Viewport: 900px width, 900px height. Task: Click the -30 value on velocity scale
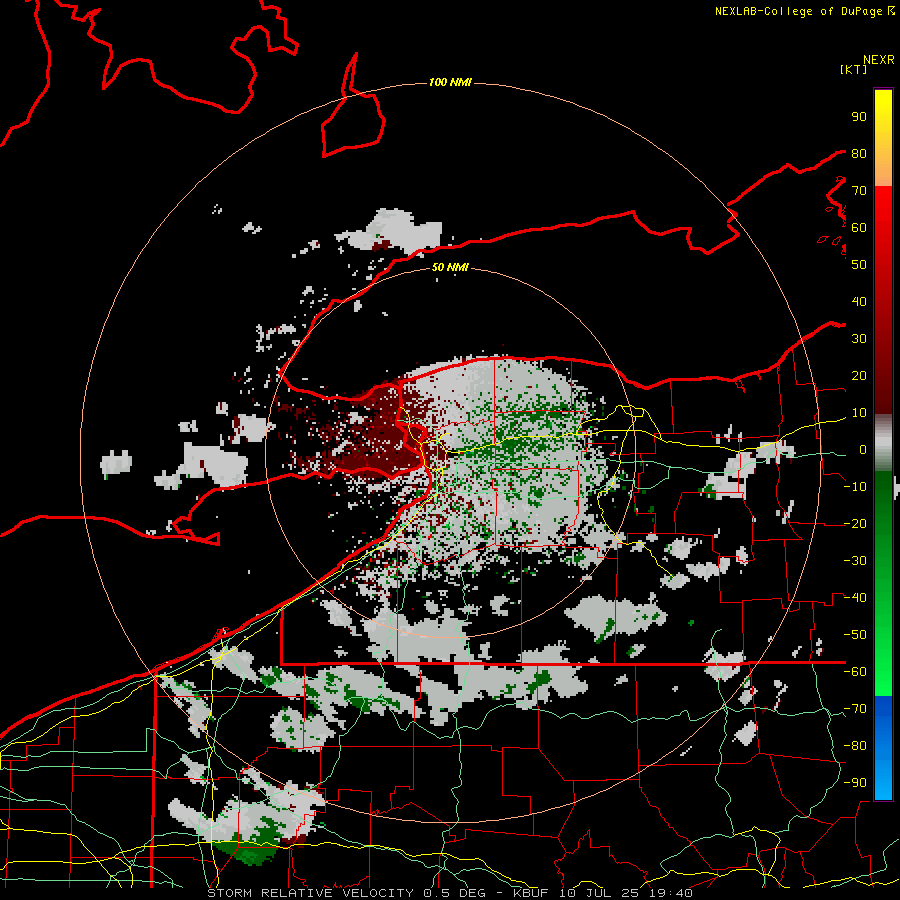tap(855, 561)
